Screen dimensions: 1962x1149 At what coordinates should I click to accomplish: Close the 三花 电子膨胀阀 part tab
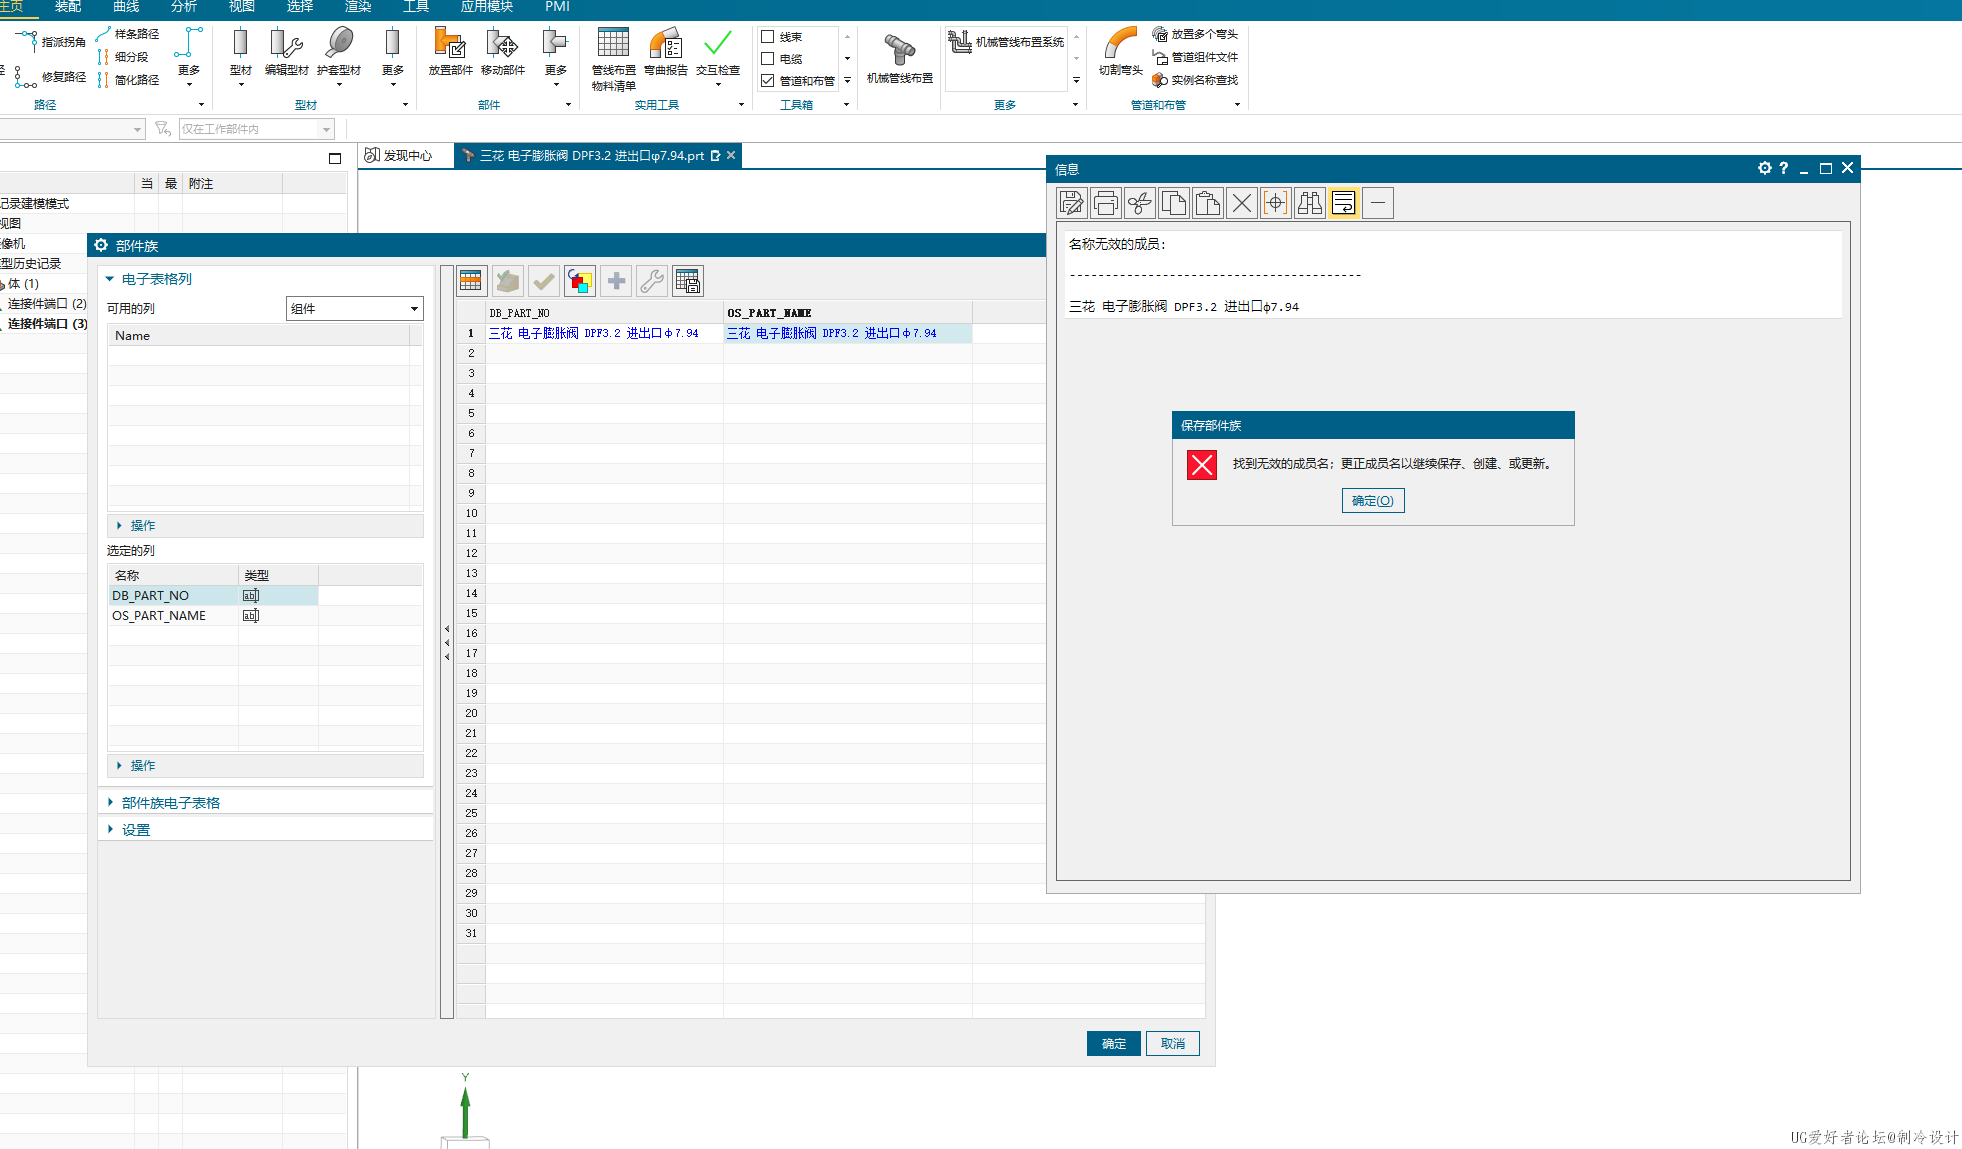point(731,155)
